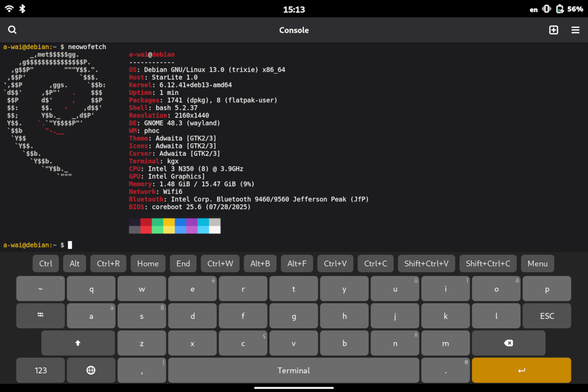Tap the vibration mode status icon
Viewport: 588px width, 392px height.
click(546, 9)
